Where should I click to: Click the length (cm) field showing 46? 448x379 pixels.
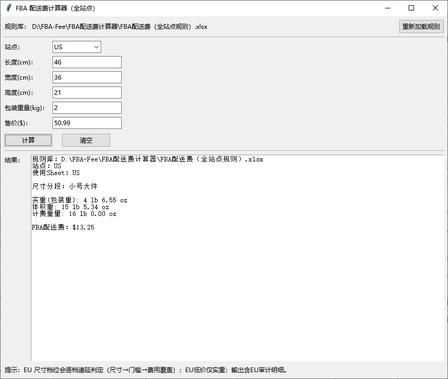(x=87, y=62)
